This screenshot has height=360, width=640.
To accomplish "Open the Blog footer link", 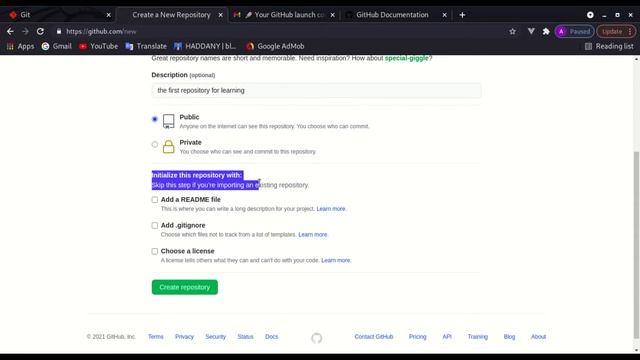I will pyautogui.click(x=509, y=337).
